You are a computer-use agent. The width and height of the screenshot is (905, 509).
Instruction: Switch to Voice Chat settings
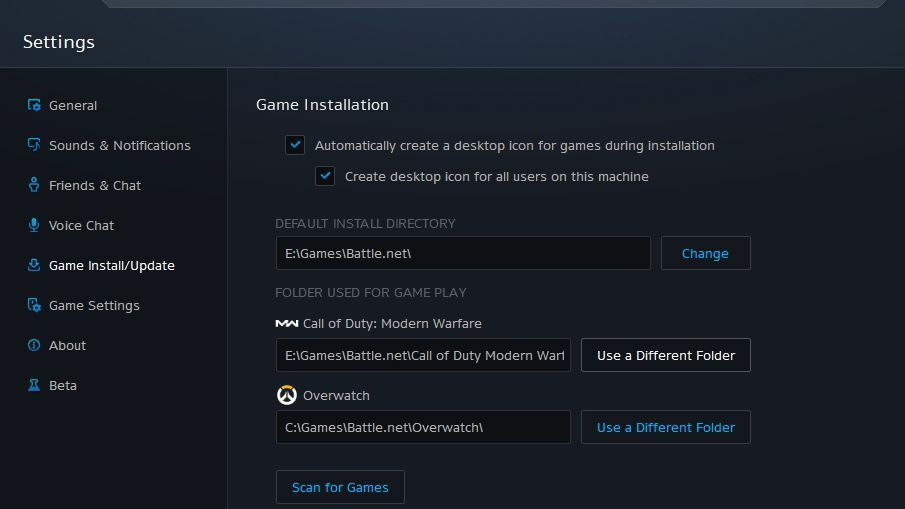click(81, 225)
